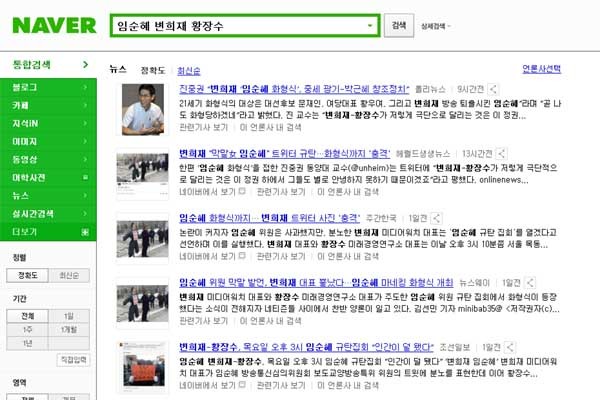The width and height of the screenshot is (600, 400).
Task: Select 정확도 sort toggle in sidebar
Action: click(x=28, y=276)
